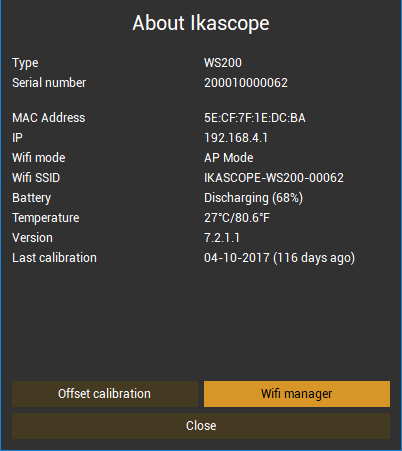Click the Type label

click(x=25, y=63)
